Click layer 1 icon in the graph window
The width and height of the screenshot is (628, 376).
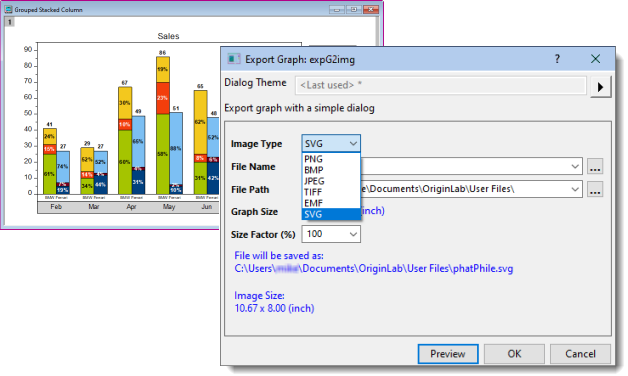click(x=9, y=22)
